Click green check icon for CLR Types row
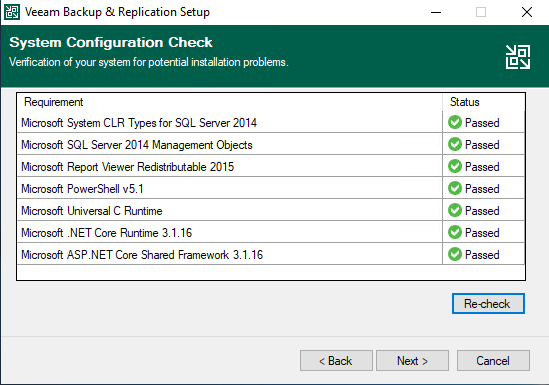The height and width of the screenshot is (385, 549). point(455,122)
